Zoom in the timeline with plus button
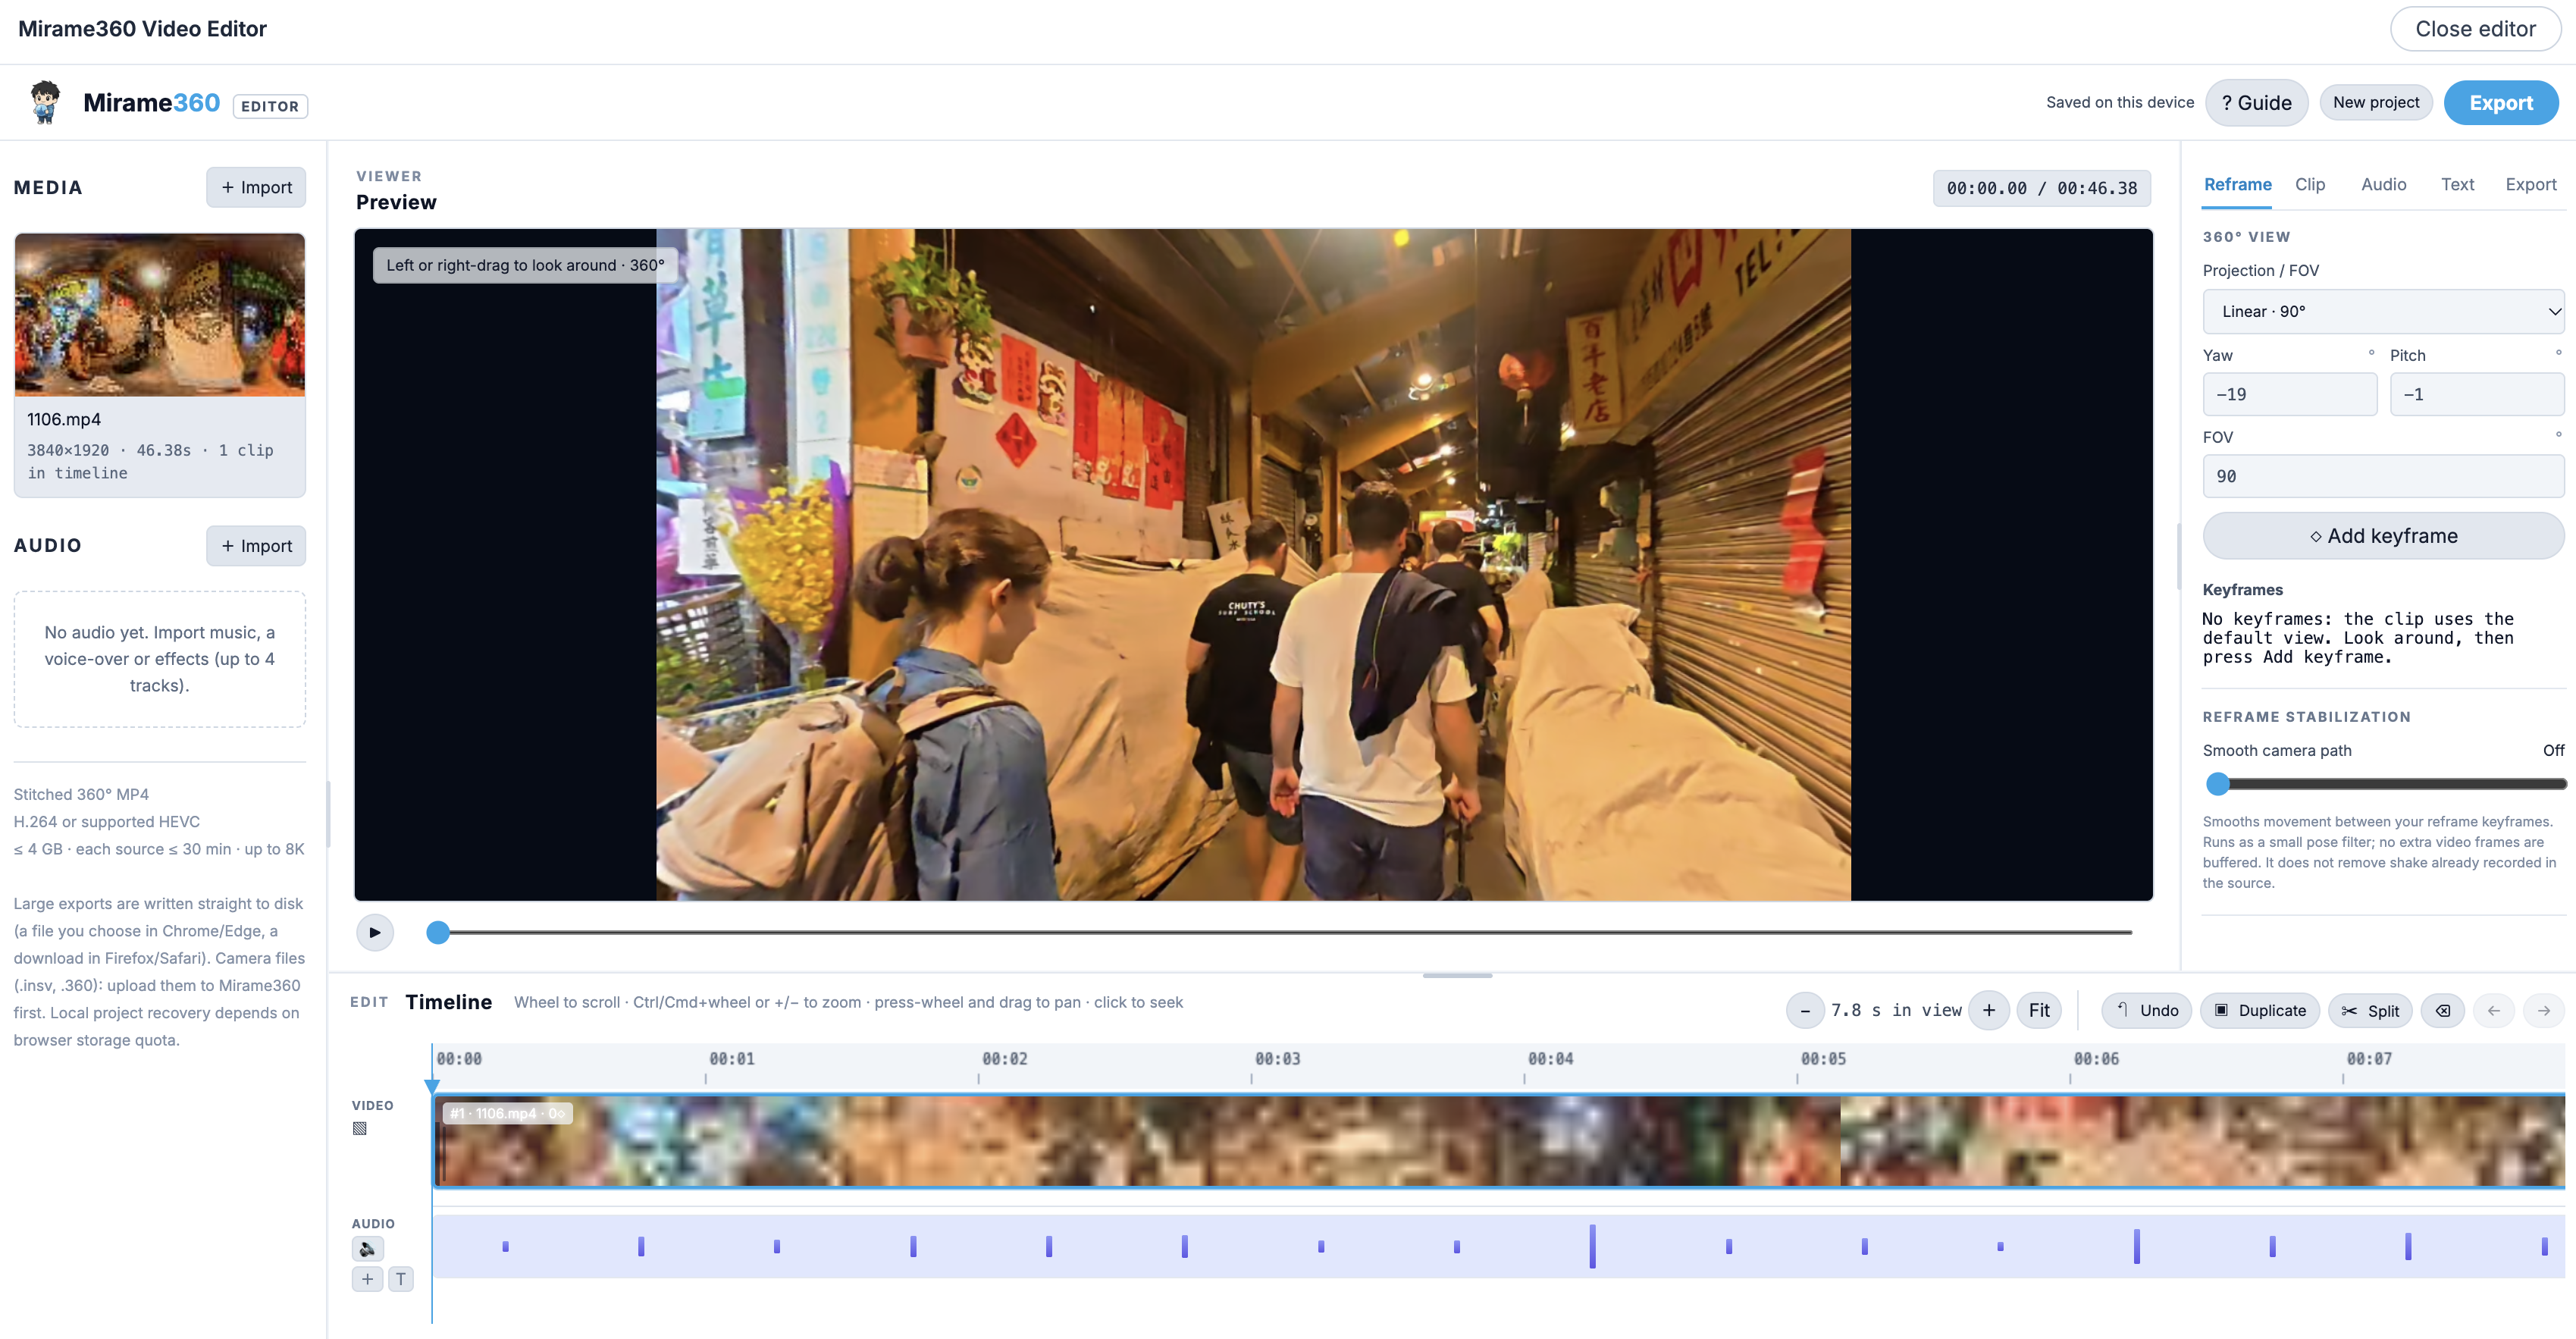The image size is (2576, 1339). pos(1989,1010)
